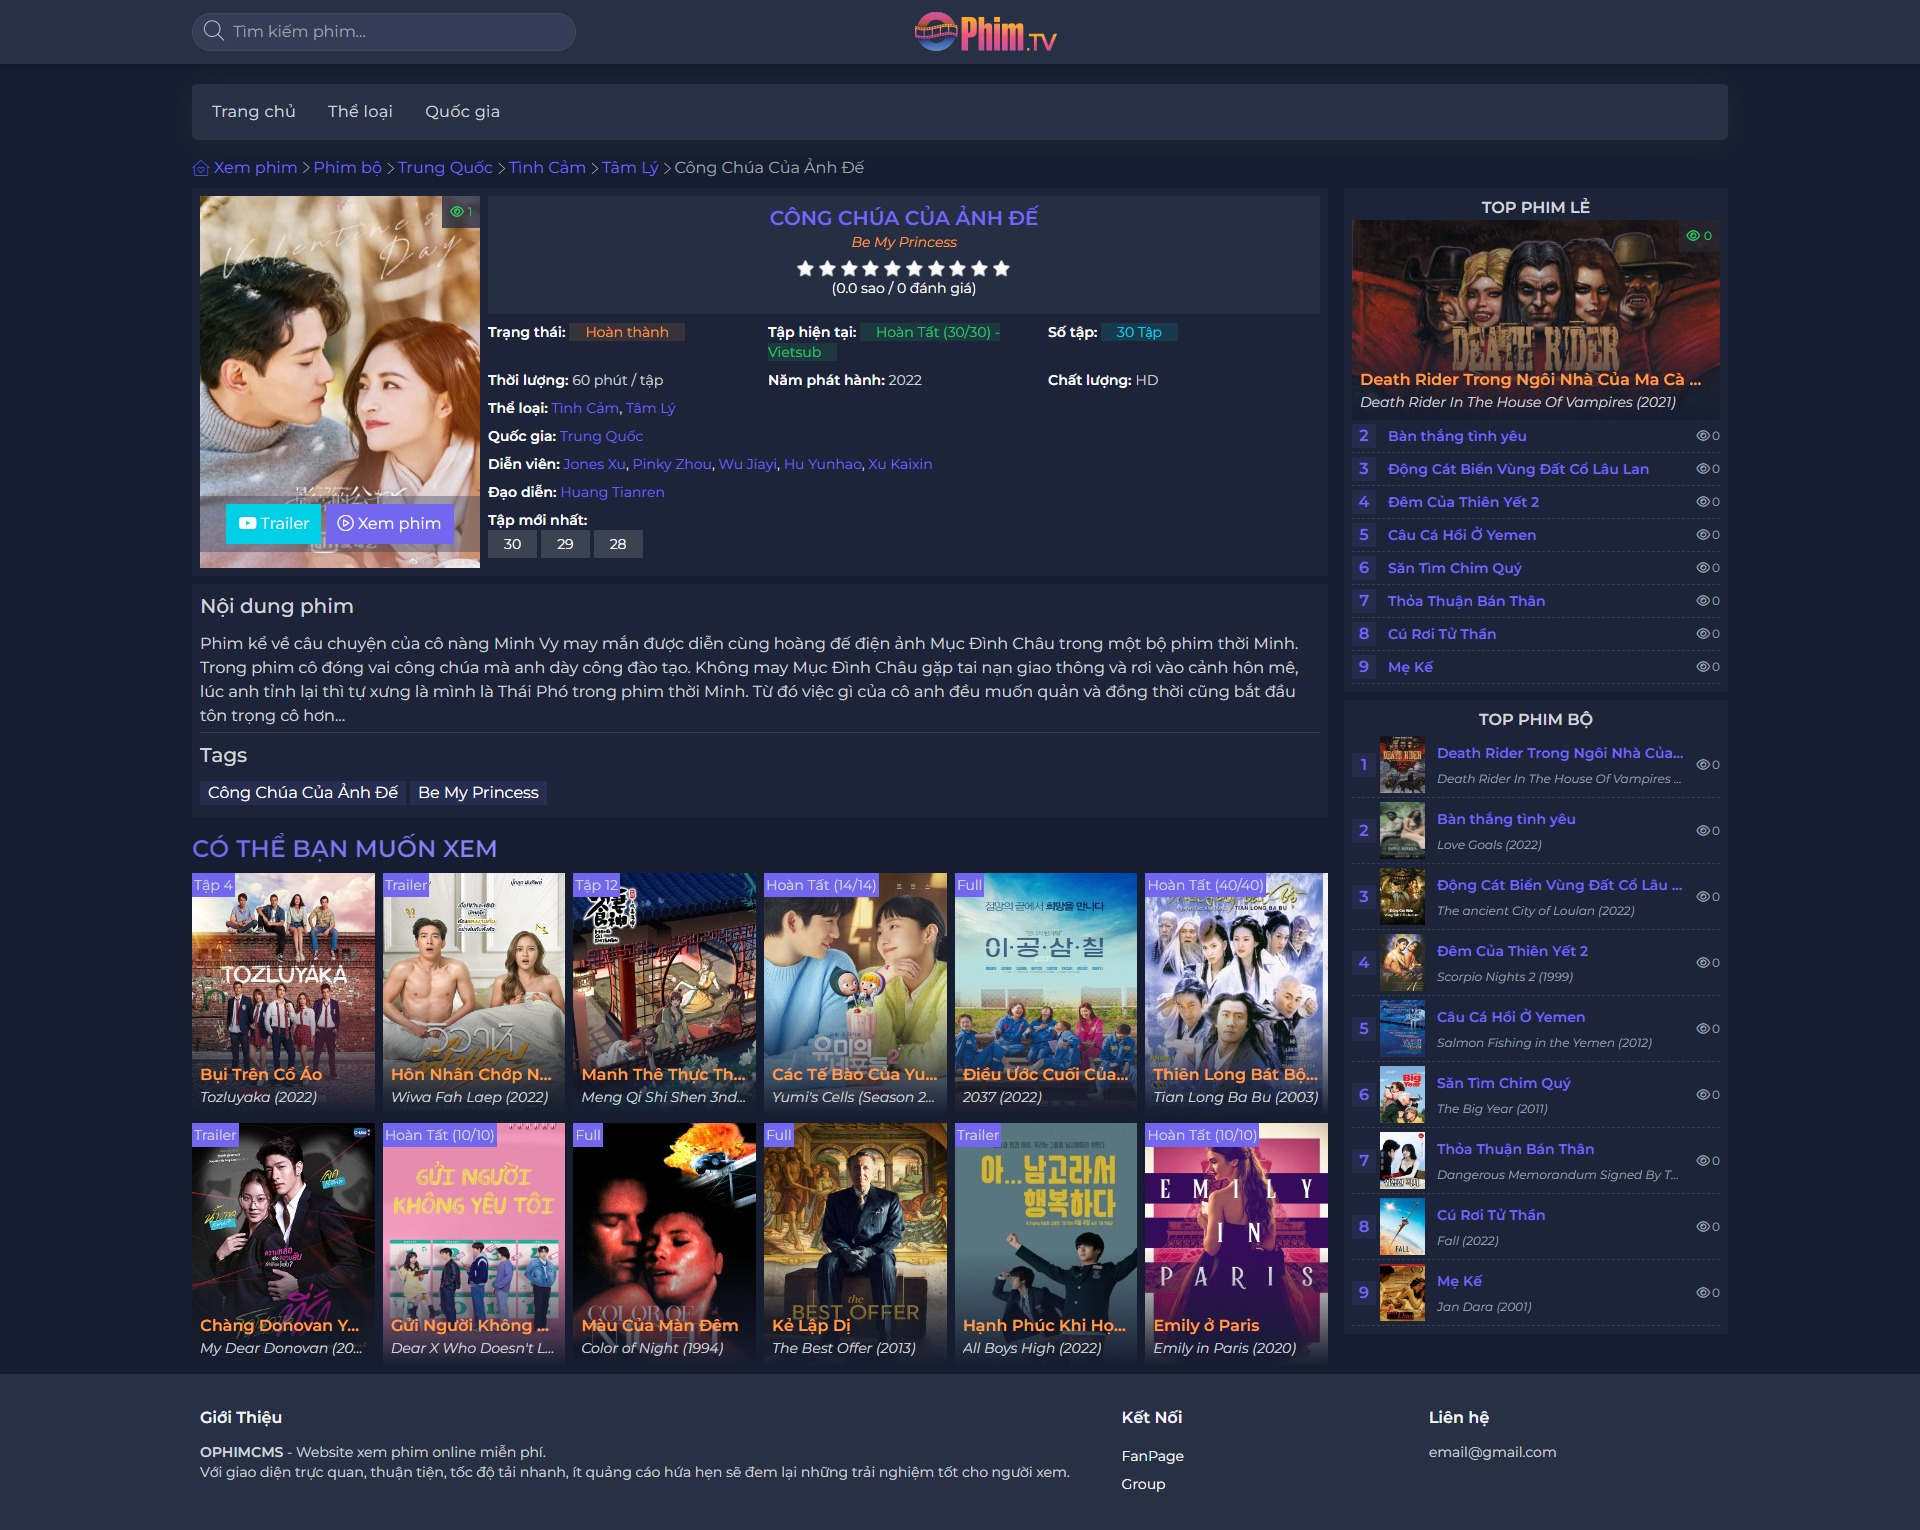
Task: Open Manh Thê Thực Thần thumbnail
Action: (664, 991)
